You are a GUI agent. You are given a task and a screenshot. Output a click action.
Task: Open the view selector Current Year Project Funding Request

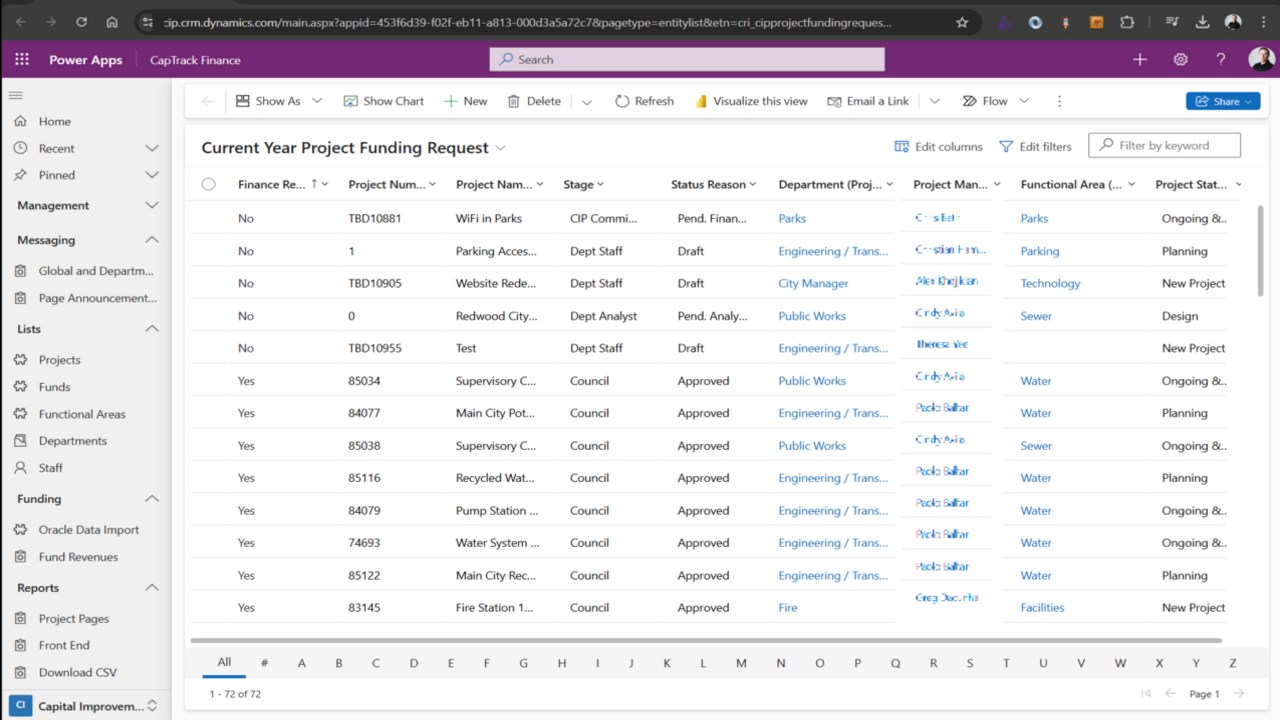pyautogui.click(x=354, y=148)
